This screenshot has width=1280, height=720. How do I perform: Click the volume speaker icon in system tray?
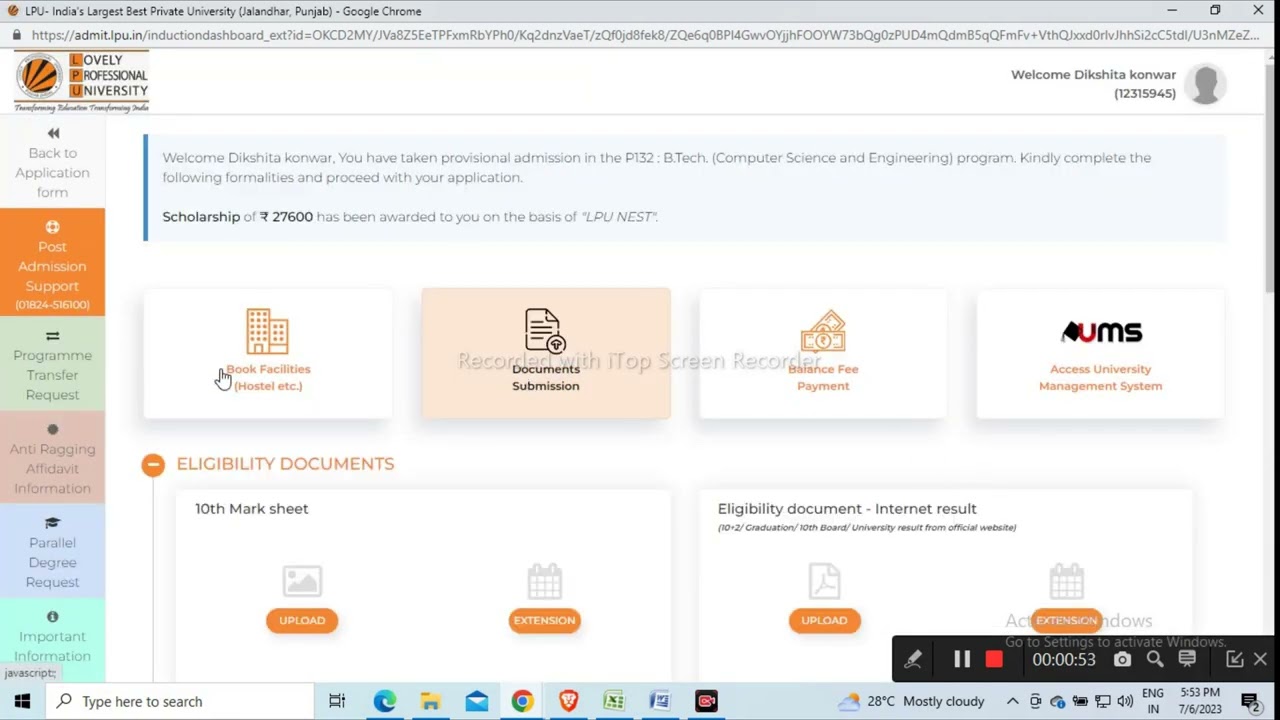[x=1125, y=701]
